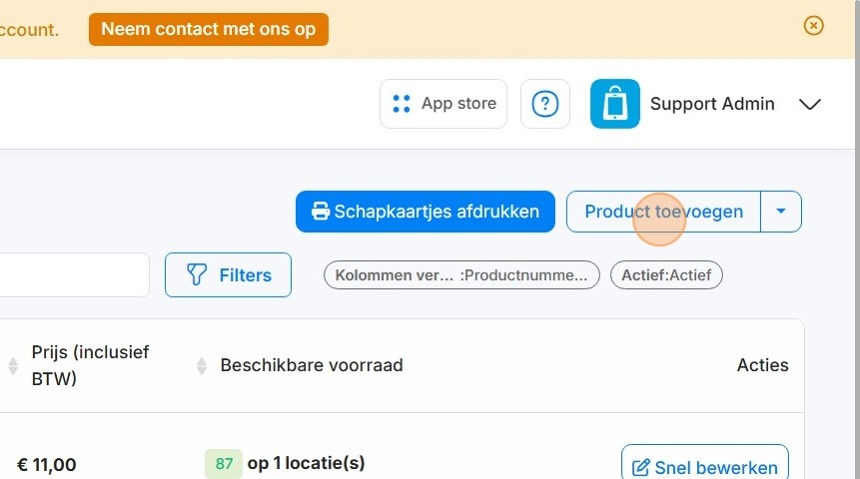Click the Product toevoegen button
Image resolution: width=860 pixels, height=479 pixels.
click(664, 211)
